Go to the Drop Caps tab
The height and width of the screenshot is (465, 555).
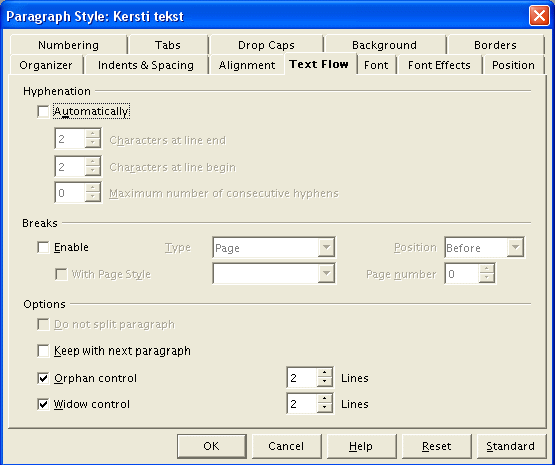coord(266,45)
